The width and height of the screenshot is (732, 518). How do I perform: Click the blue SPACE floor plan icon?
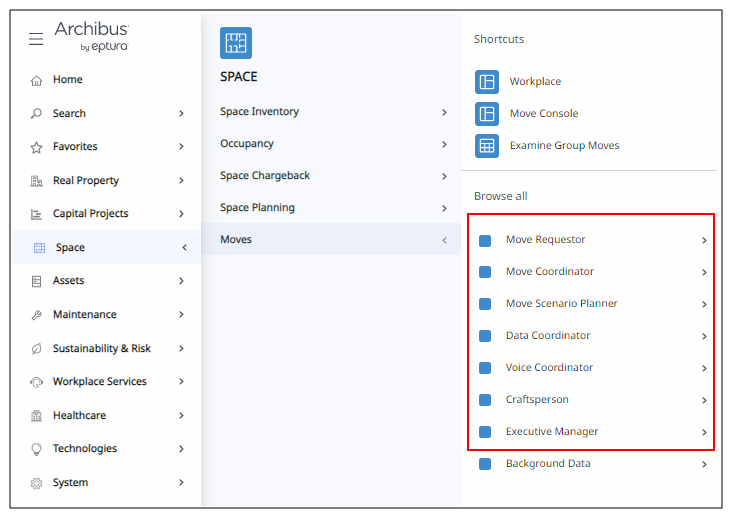pyautogui.click(x=236, y=43)
